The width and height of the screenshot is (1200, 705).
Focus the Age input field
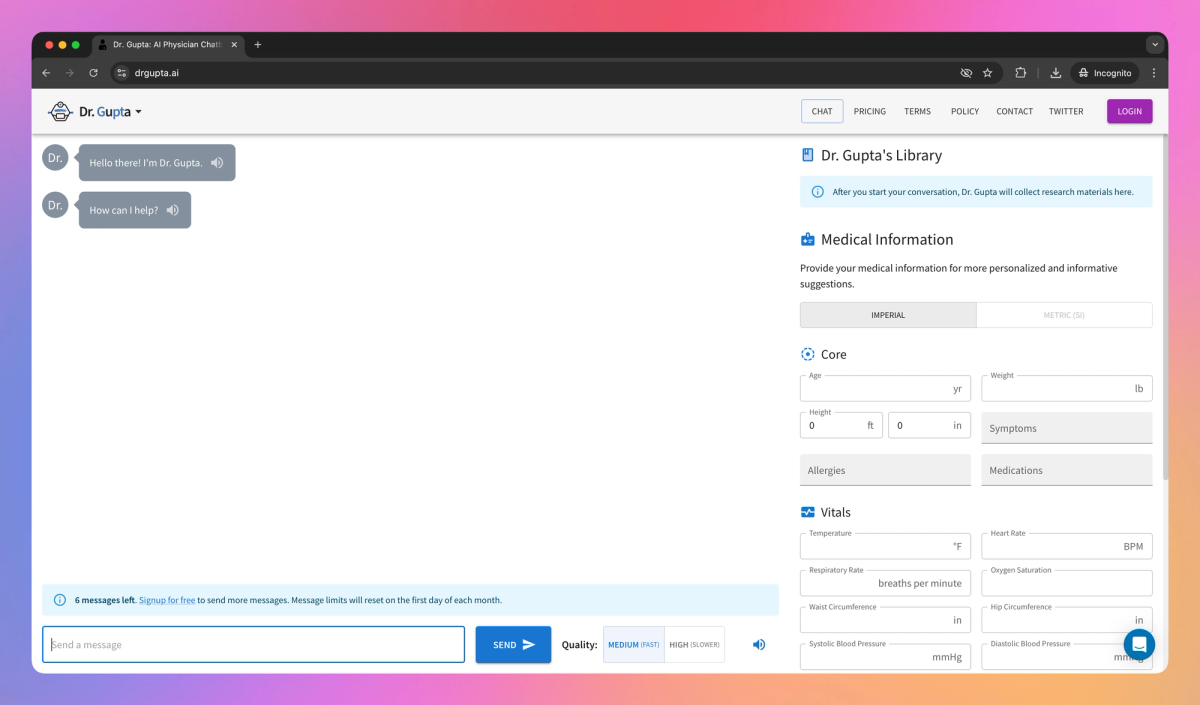click(x=885, y=388)
